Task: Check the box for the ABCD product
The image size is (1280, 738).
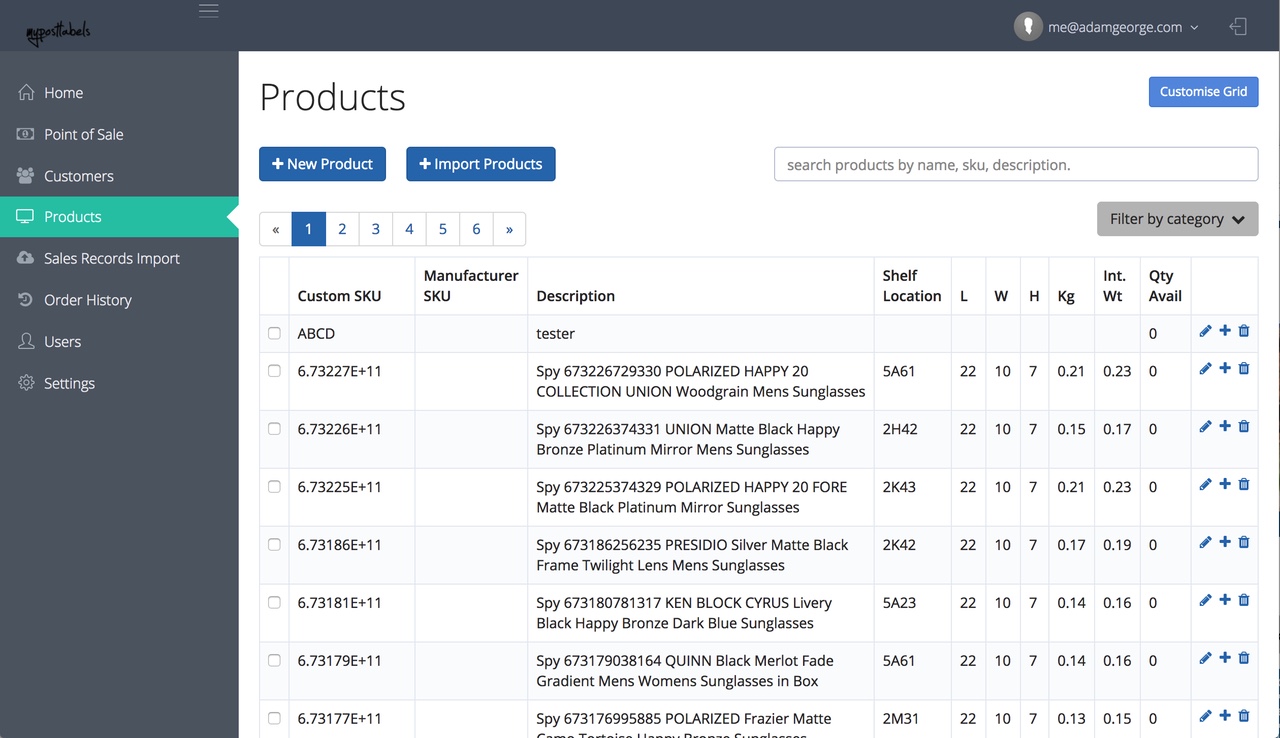Action: point(274,333)
